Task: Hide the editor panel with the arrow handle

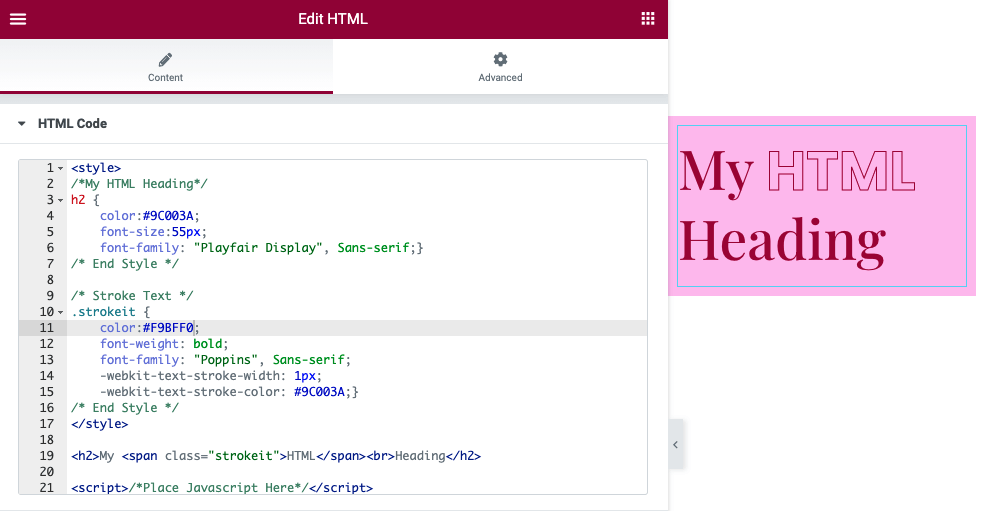Action: pos(675,444)
